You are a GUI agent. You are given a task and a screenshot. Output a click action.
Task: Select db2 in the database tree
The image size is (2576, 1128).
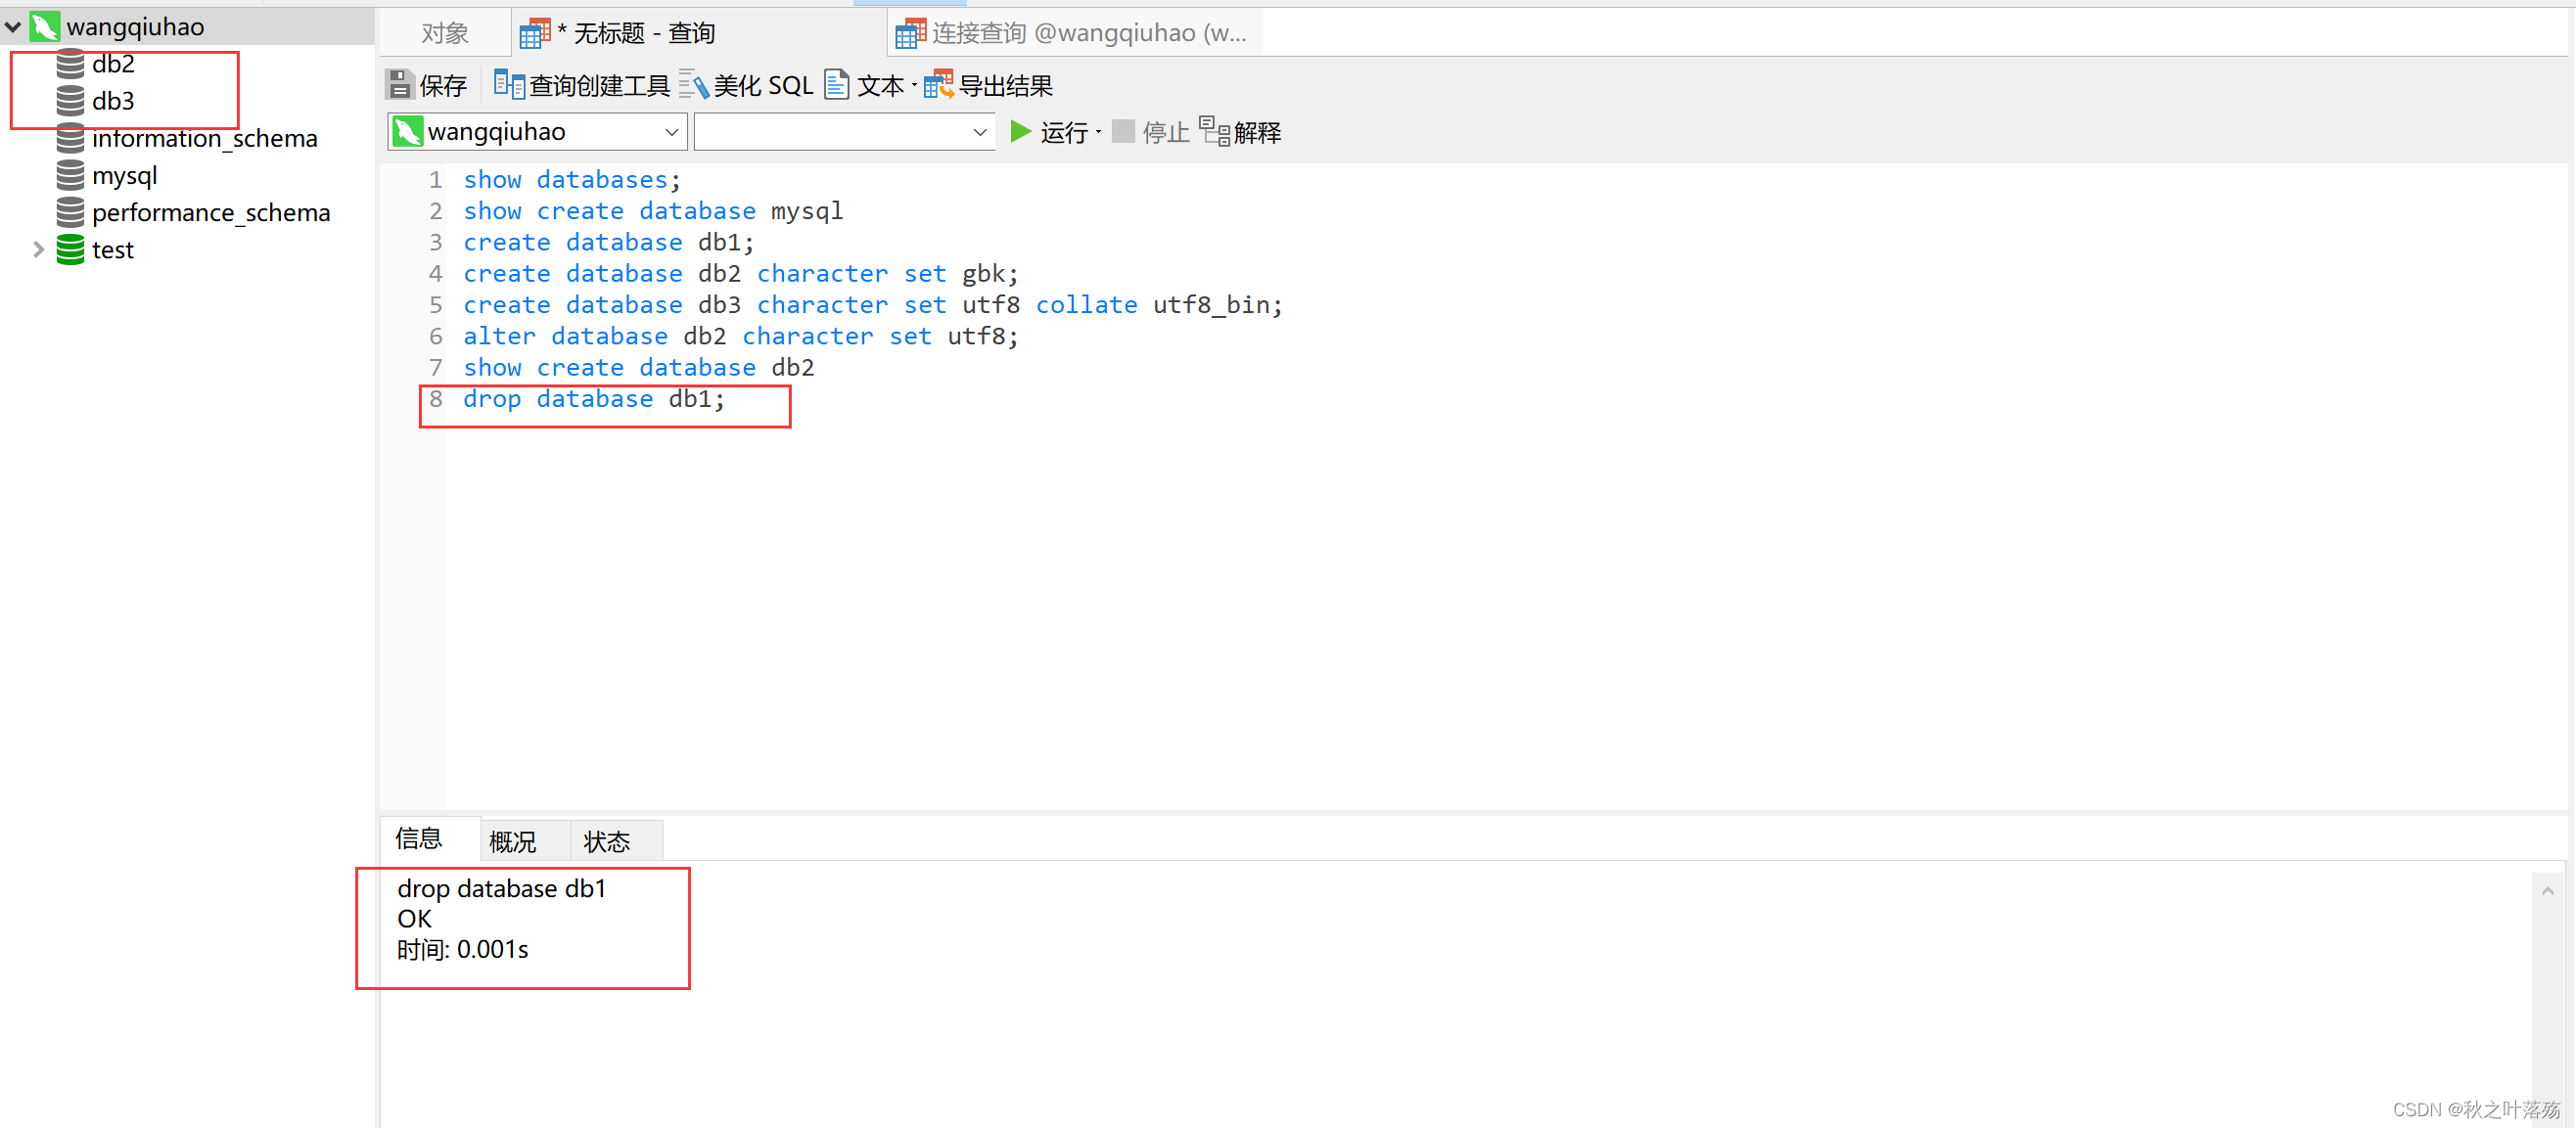click(113, 64)
